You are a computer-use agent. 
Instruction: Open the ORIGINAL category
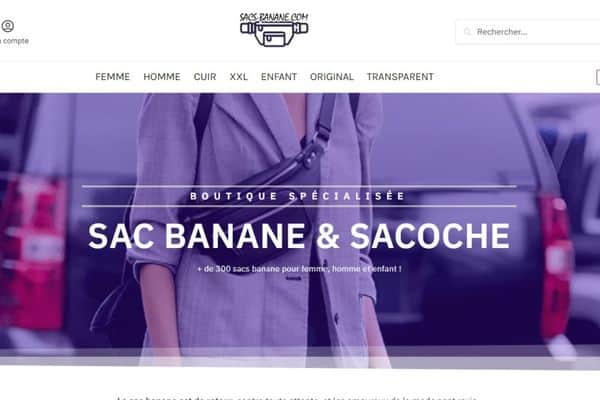click(332, 77)
